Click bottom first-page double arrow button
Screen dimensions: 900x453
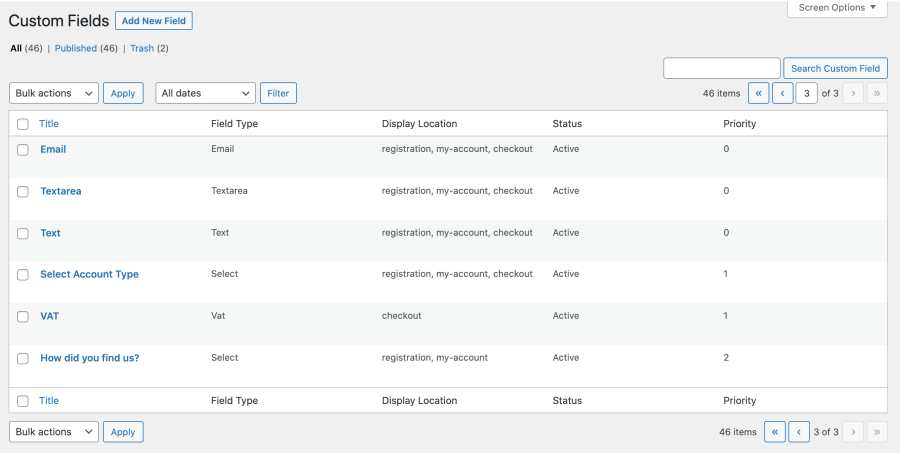[x=774, y=432]
